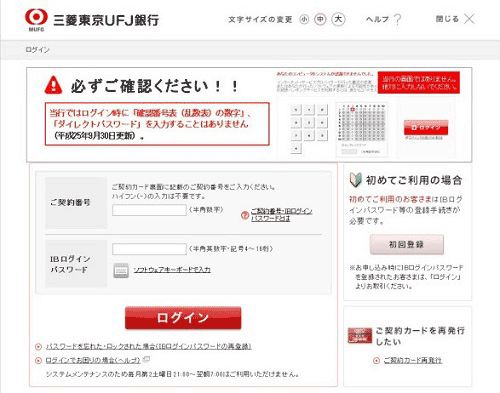This screenshot has height=393, width=500.
Task: Set font size to large (大)
Action: [x=338, y=19]
